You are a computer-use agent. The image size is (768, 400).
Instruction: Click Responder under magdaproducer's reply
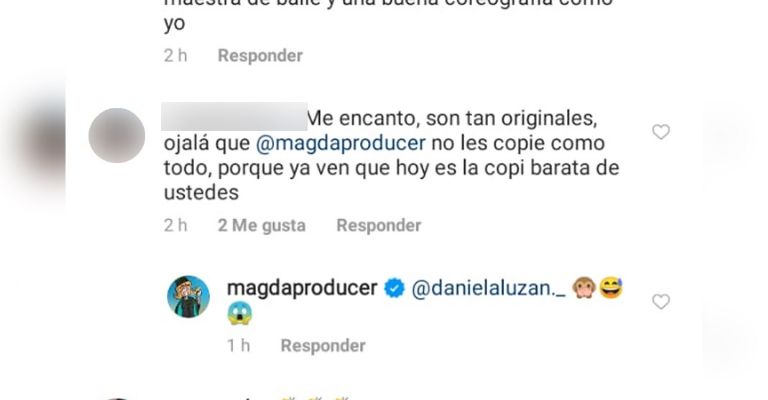pos(323,346)
